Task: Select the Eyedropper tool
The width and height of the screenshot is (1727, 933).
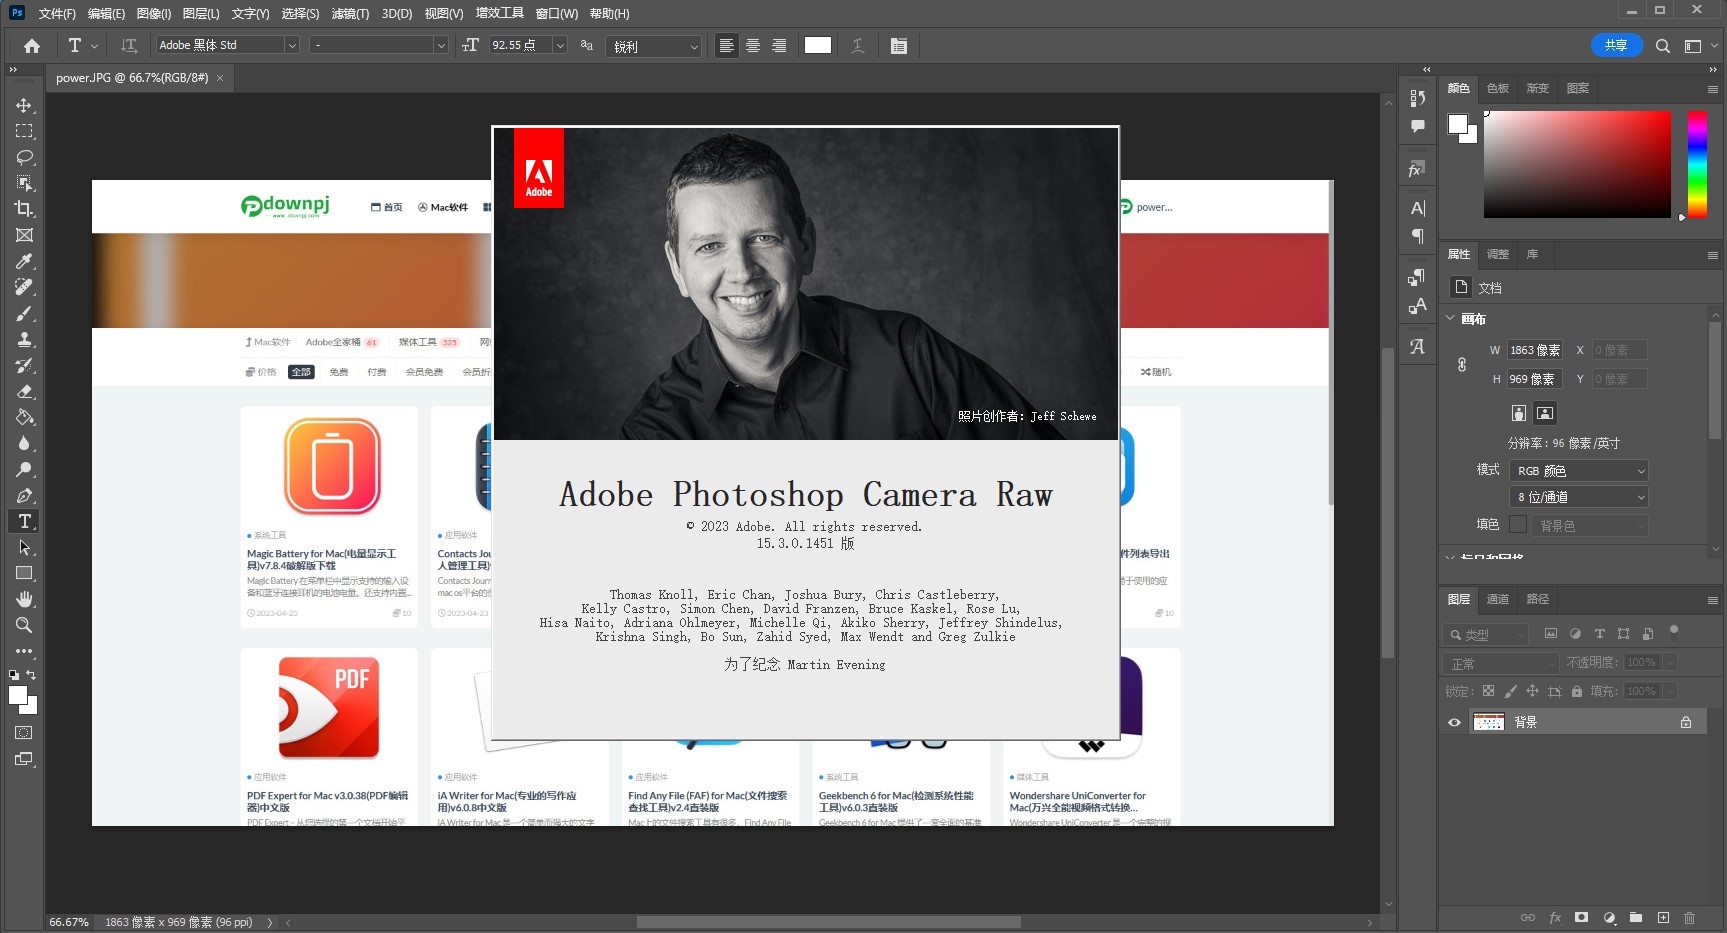Action: point(24,262)
